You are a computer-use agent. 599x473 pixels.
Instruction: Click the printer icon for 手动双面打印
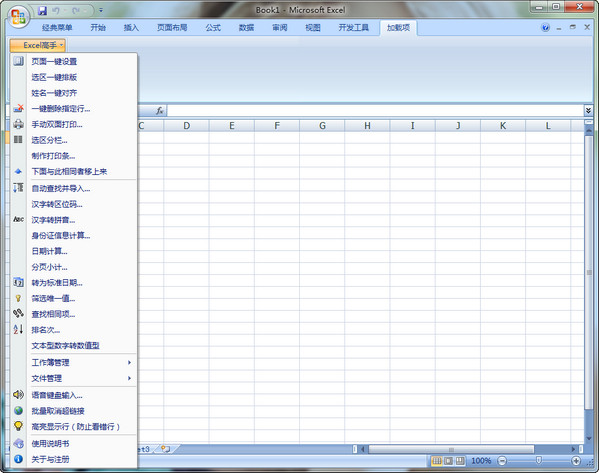coord(18,124)
